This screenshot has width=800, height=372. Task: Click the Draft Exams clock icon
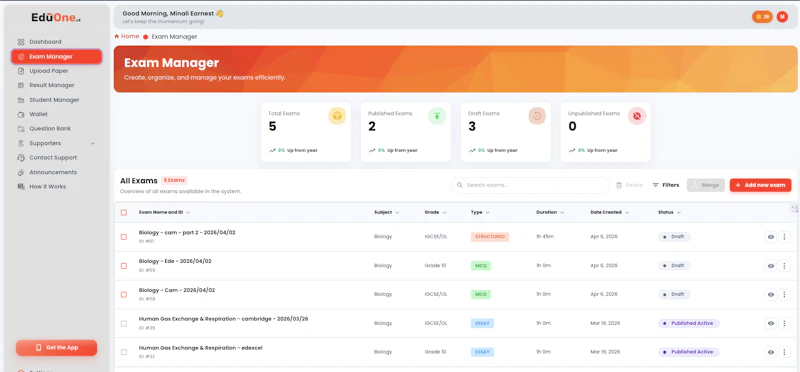tap(537, 116)
